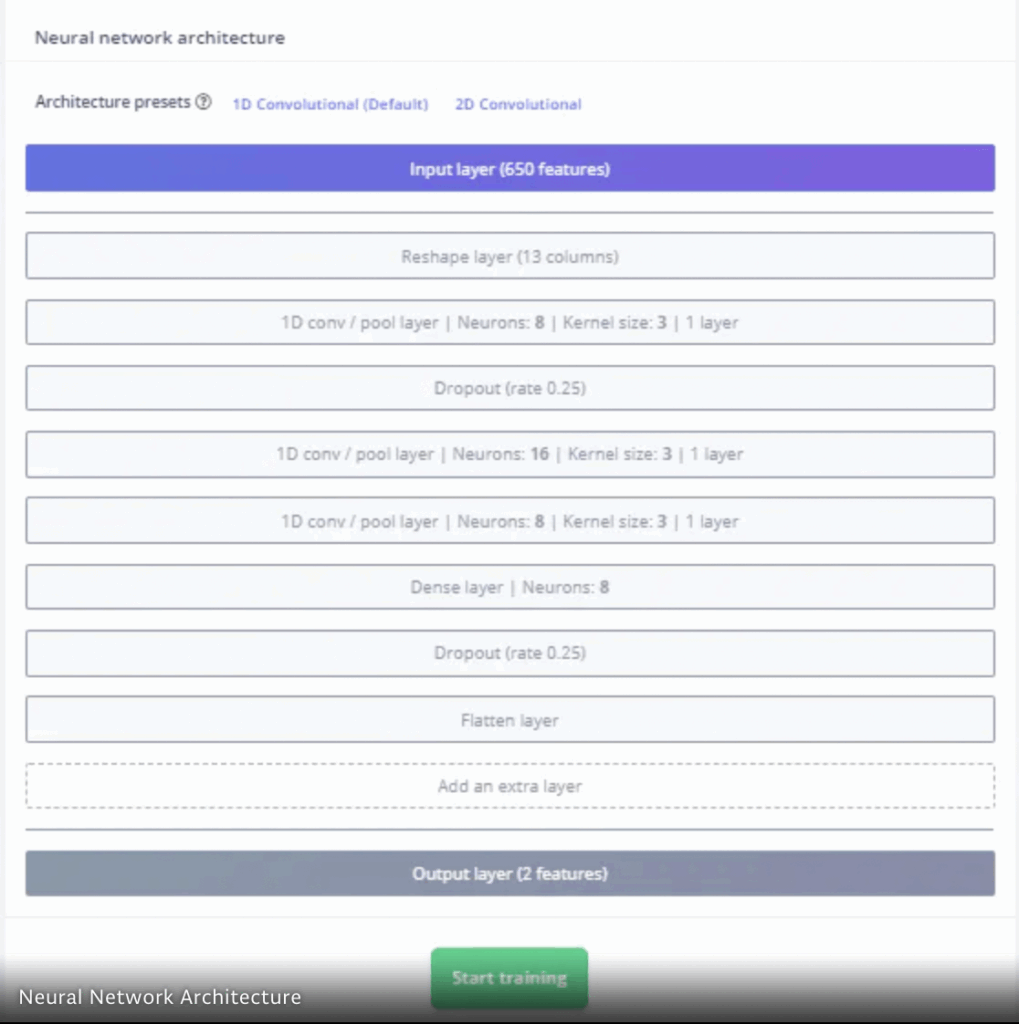Click the Architecture presets help icon
This screenshot has height=1024, width=1019.
(204, 102)
